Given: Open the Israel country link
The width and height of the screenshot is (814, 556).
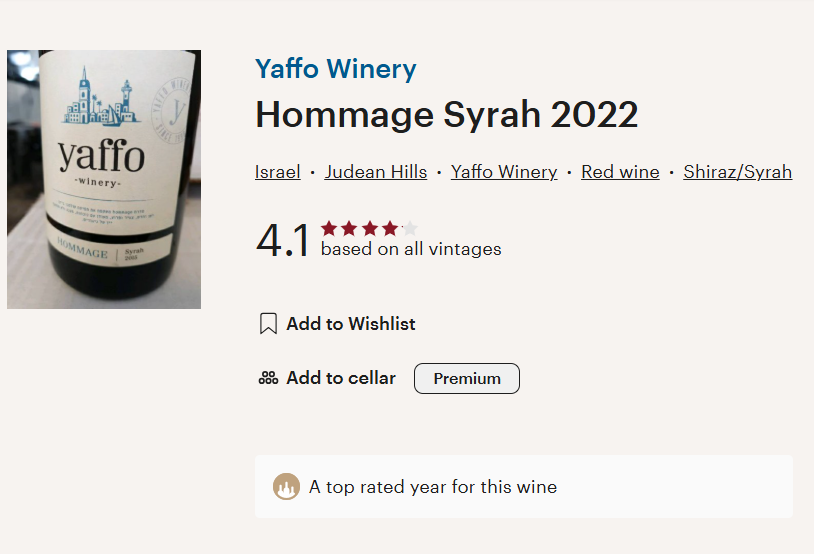Looking at the screenshot, I should click(x=278, y=172).
